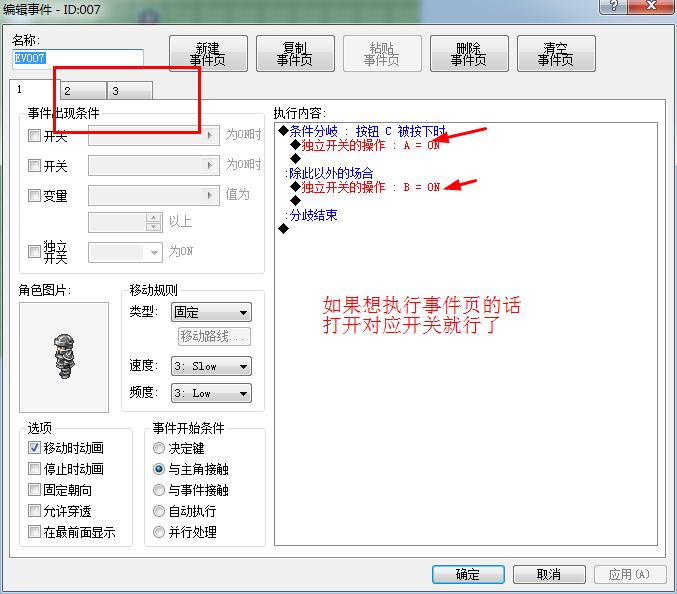Select the 并行处理 start condition
Screen dimensions: 677x594
[159, 532]
